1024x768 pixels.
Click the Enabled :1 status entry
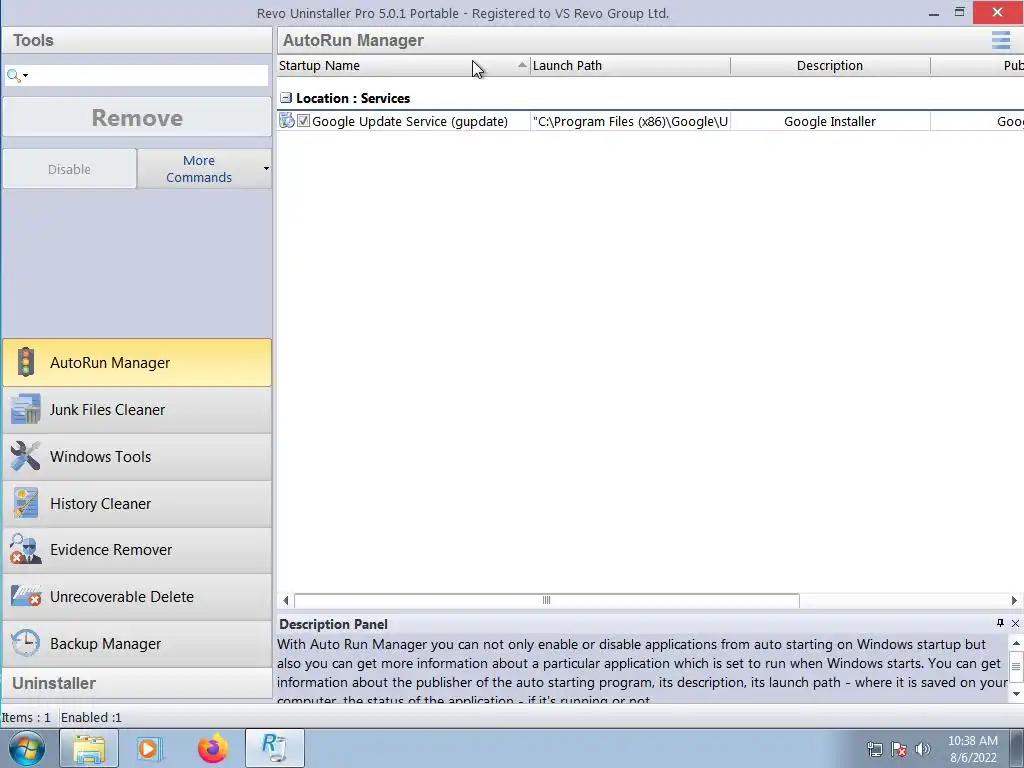(x=91, y=717)
